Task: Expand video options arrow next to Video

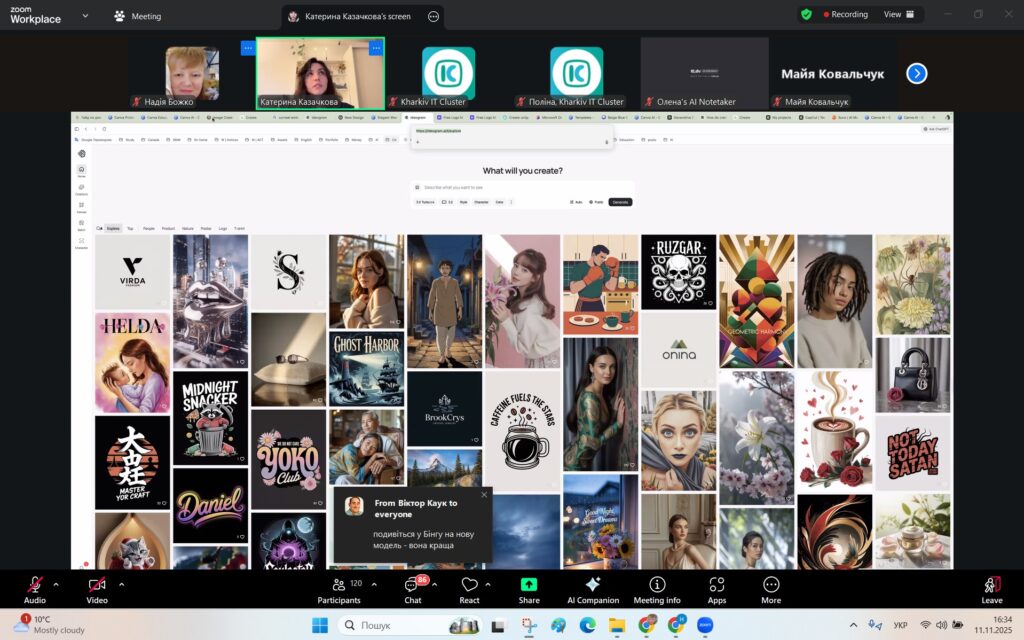Action: (x=122, y=584)
